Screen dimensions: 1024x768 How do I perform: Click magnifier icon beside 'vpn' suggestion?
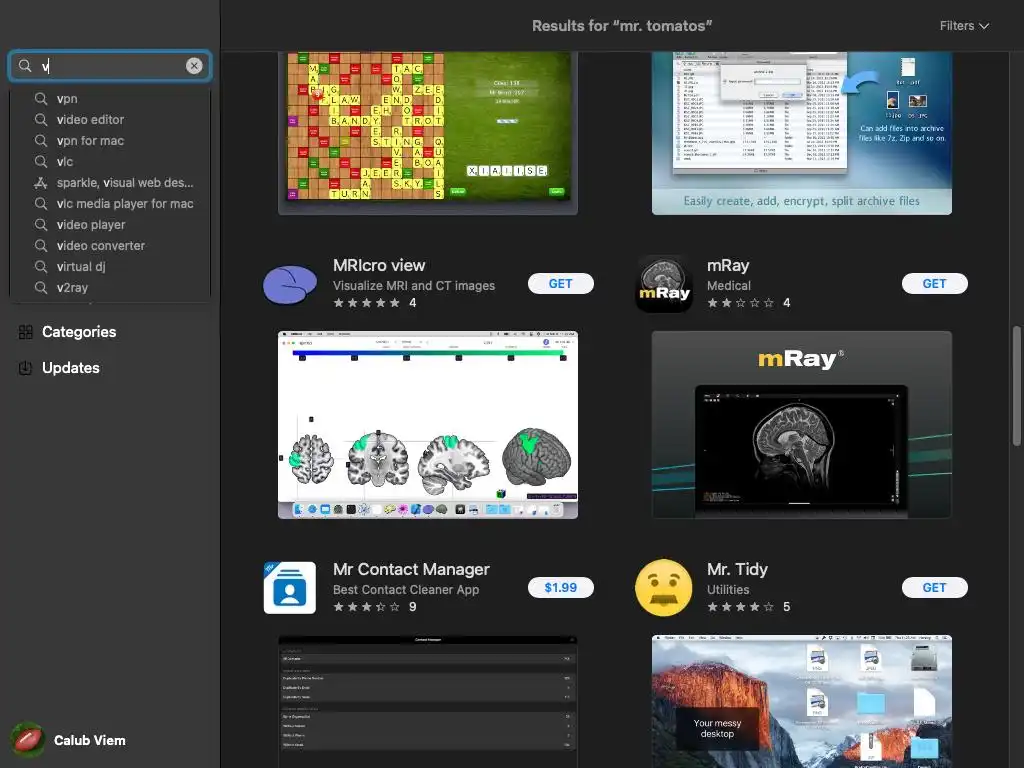[40, 99]
